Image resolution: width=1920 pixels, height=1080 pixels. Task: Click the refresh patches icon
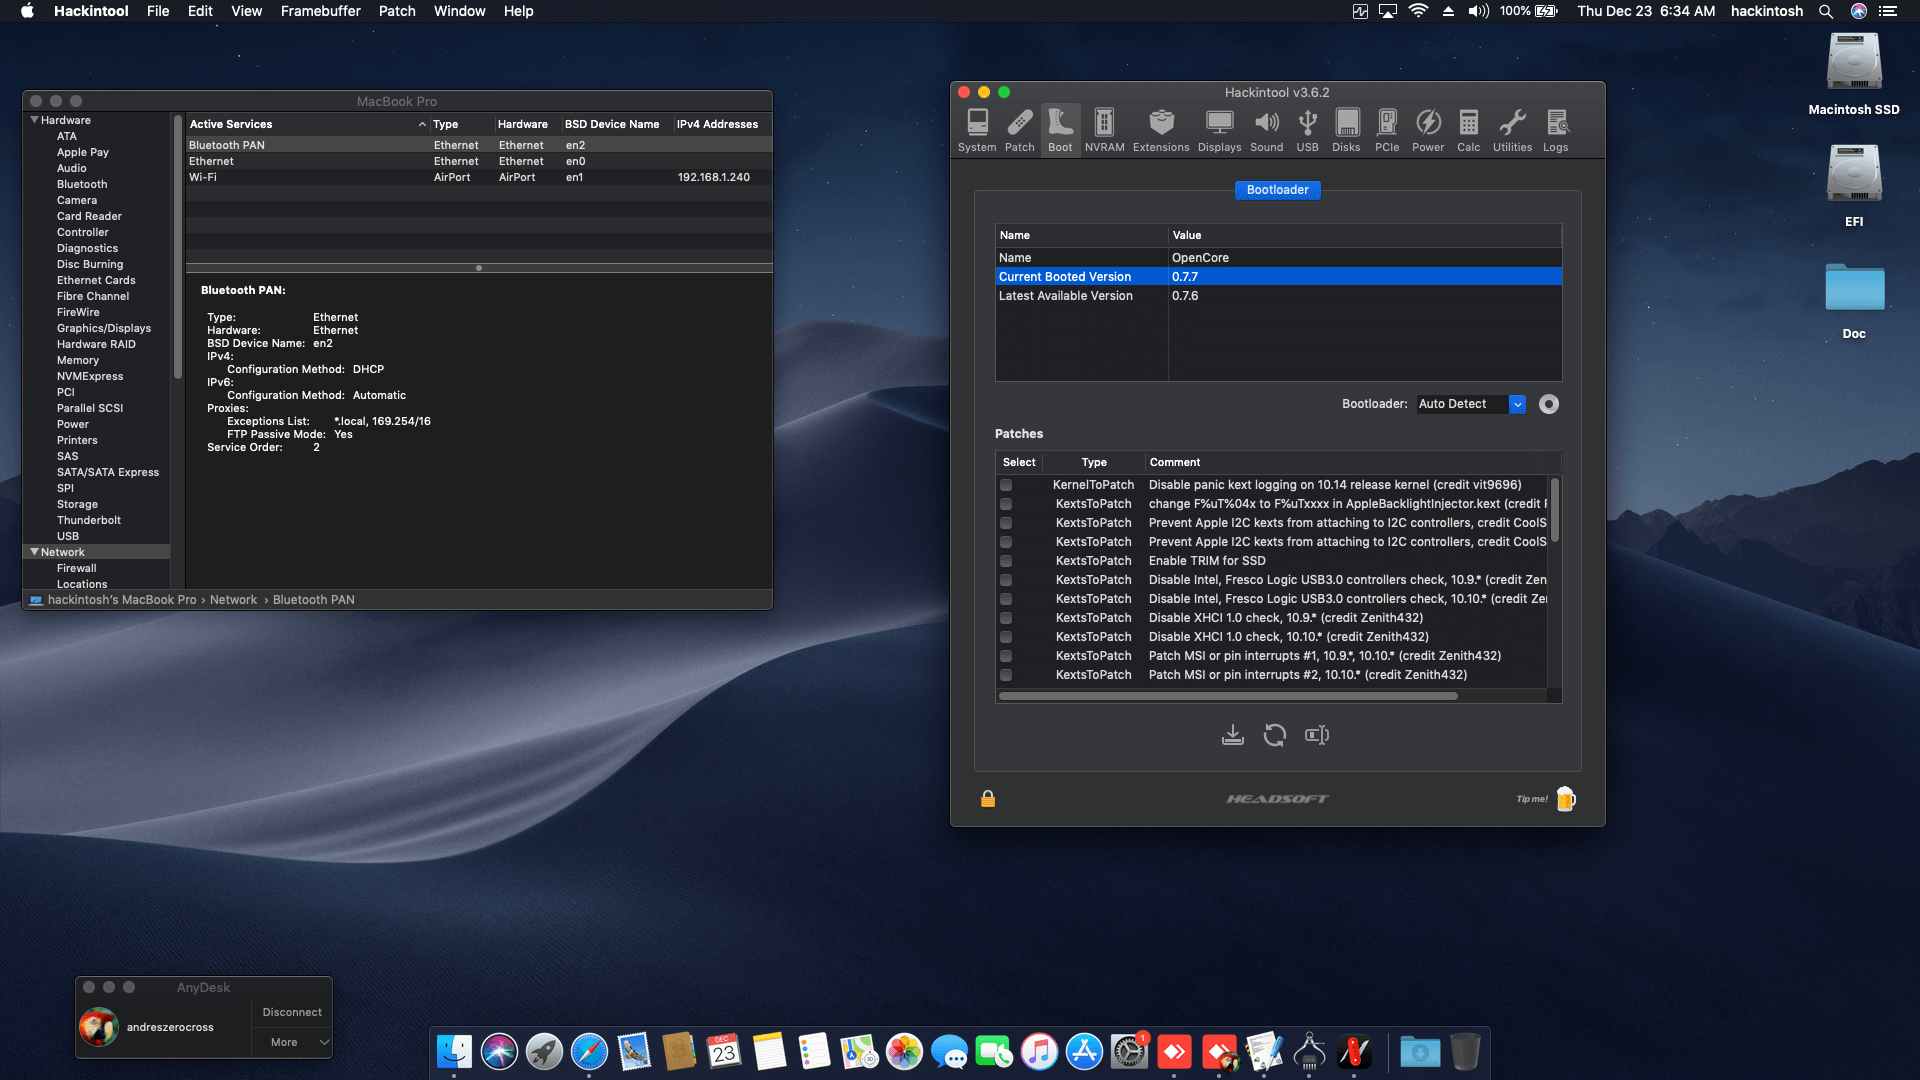pyautogui.click(x=1274, y=734)
